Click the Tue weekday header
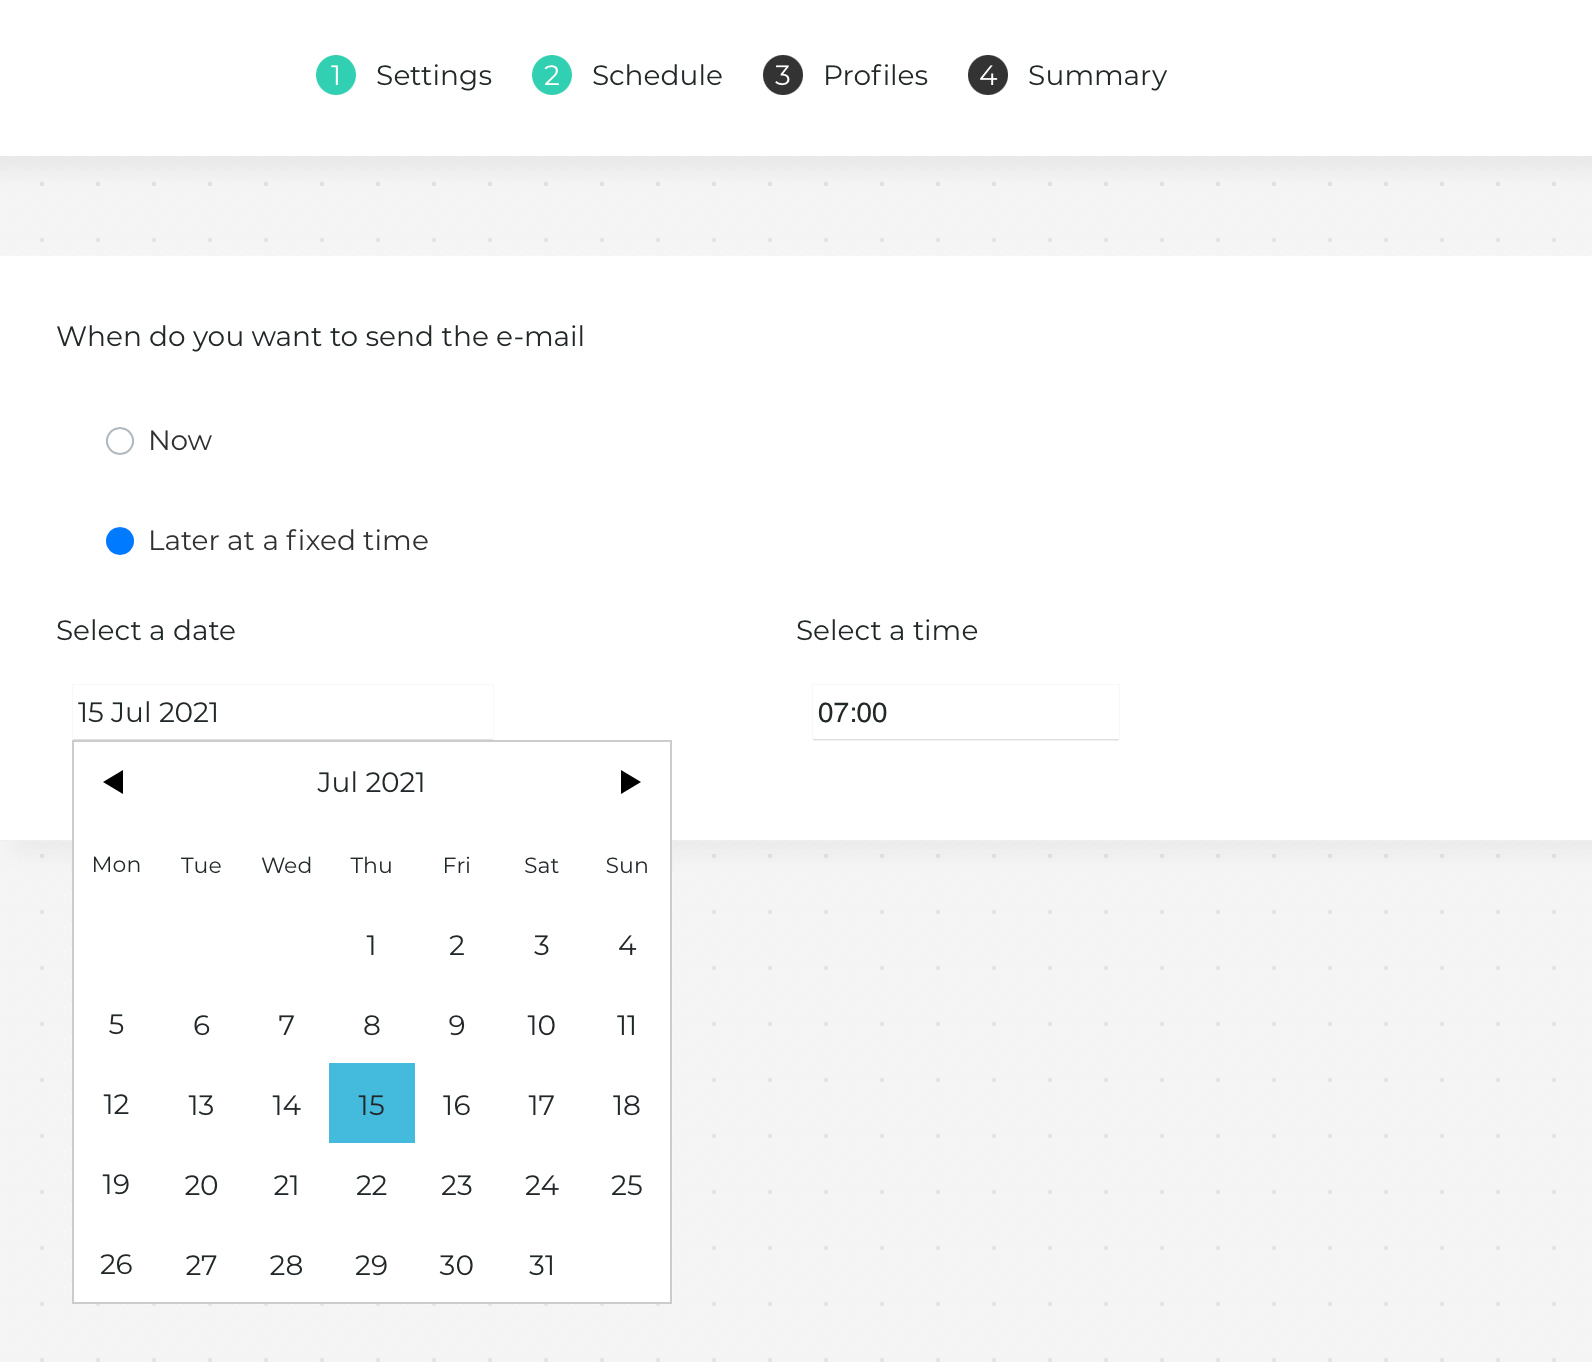Image resolution: width=1592 pixels, height=1362 pixels. tap(201, 865)
